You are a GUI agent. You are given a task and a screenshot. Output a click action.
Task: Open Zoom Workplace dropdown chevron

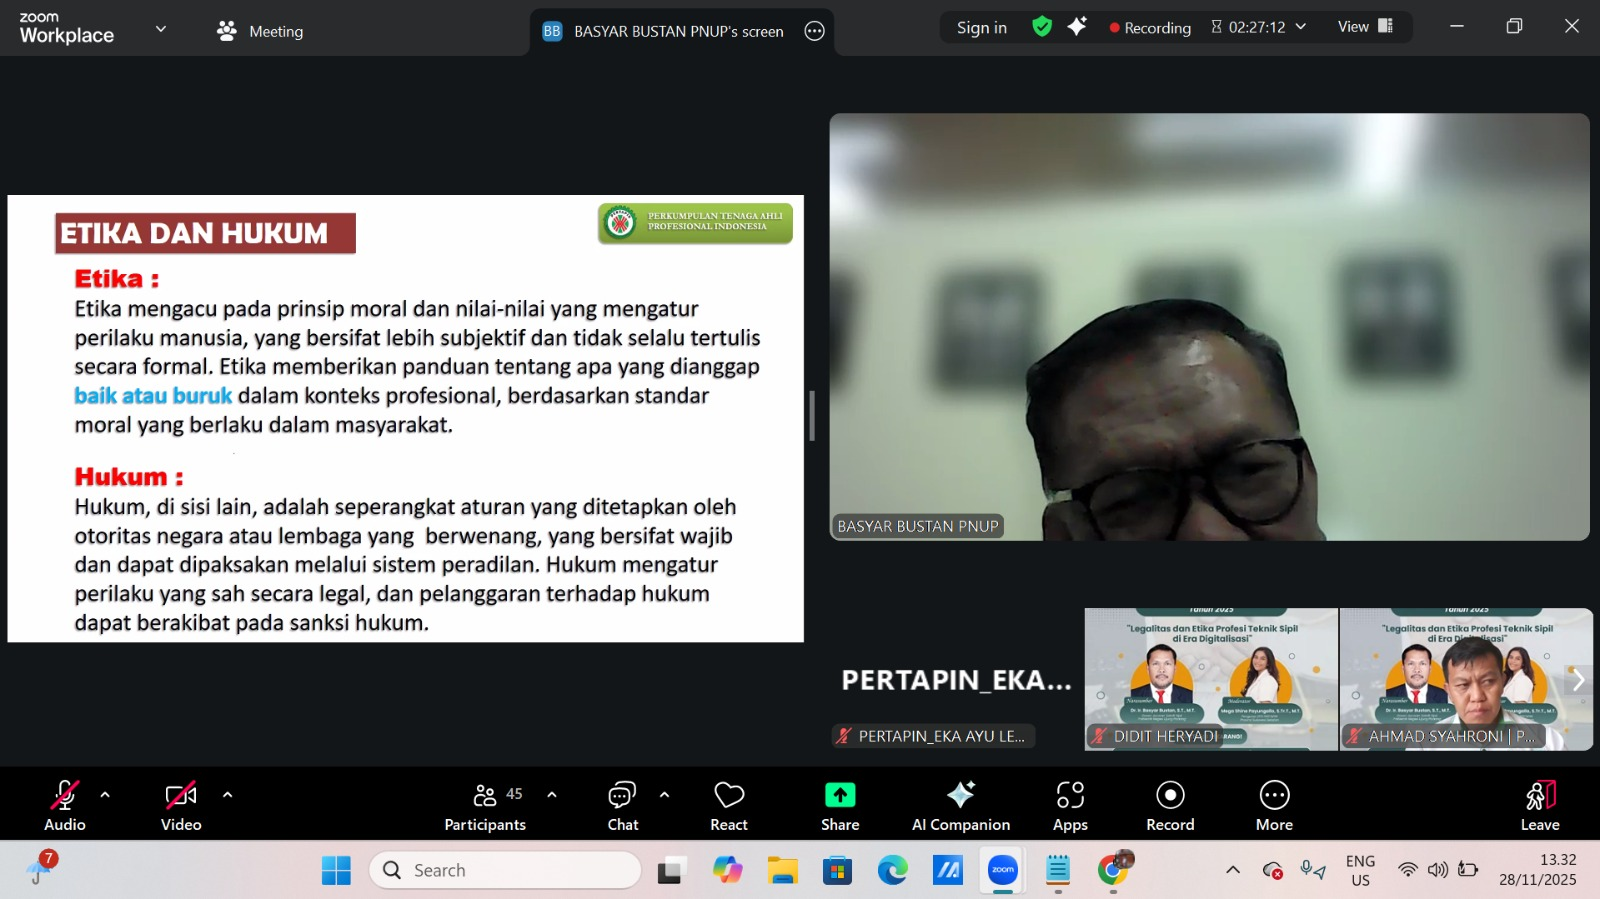pyautogui.click(x=161, y=29)
